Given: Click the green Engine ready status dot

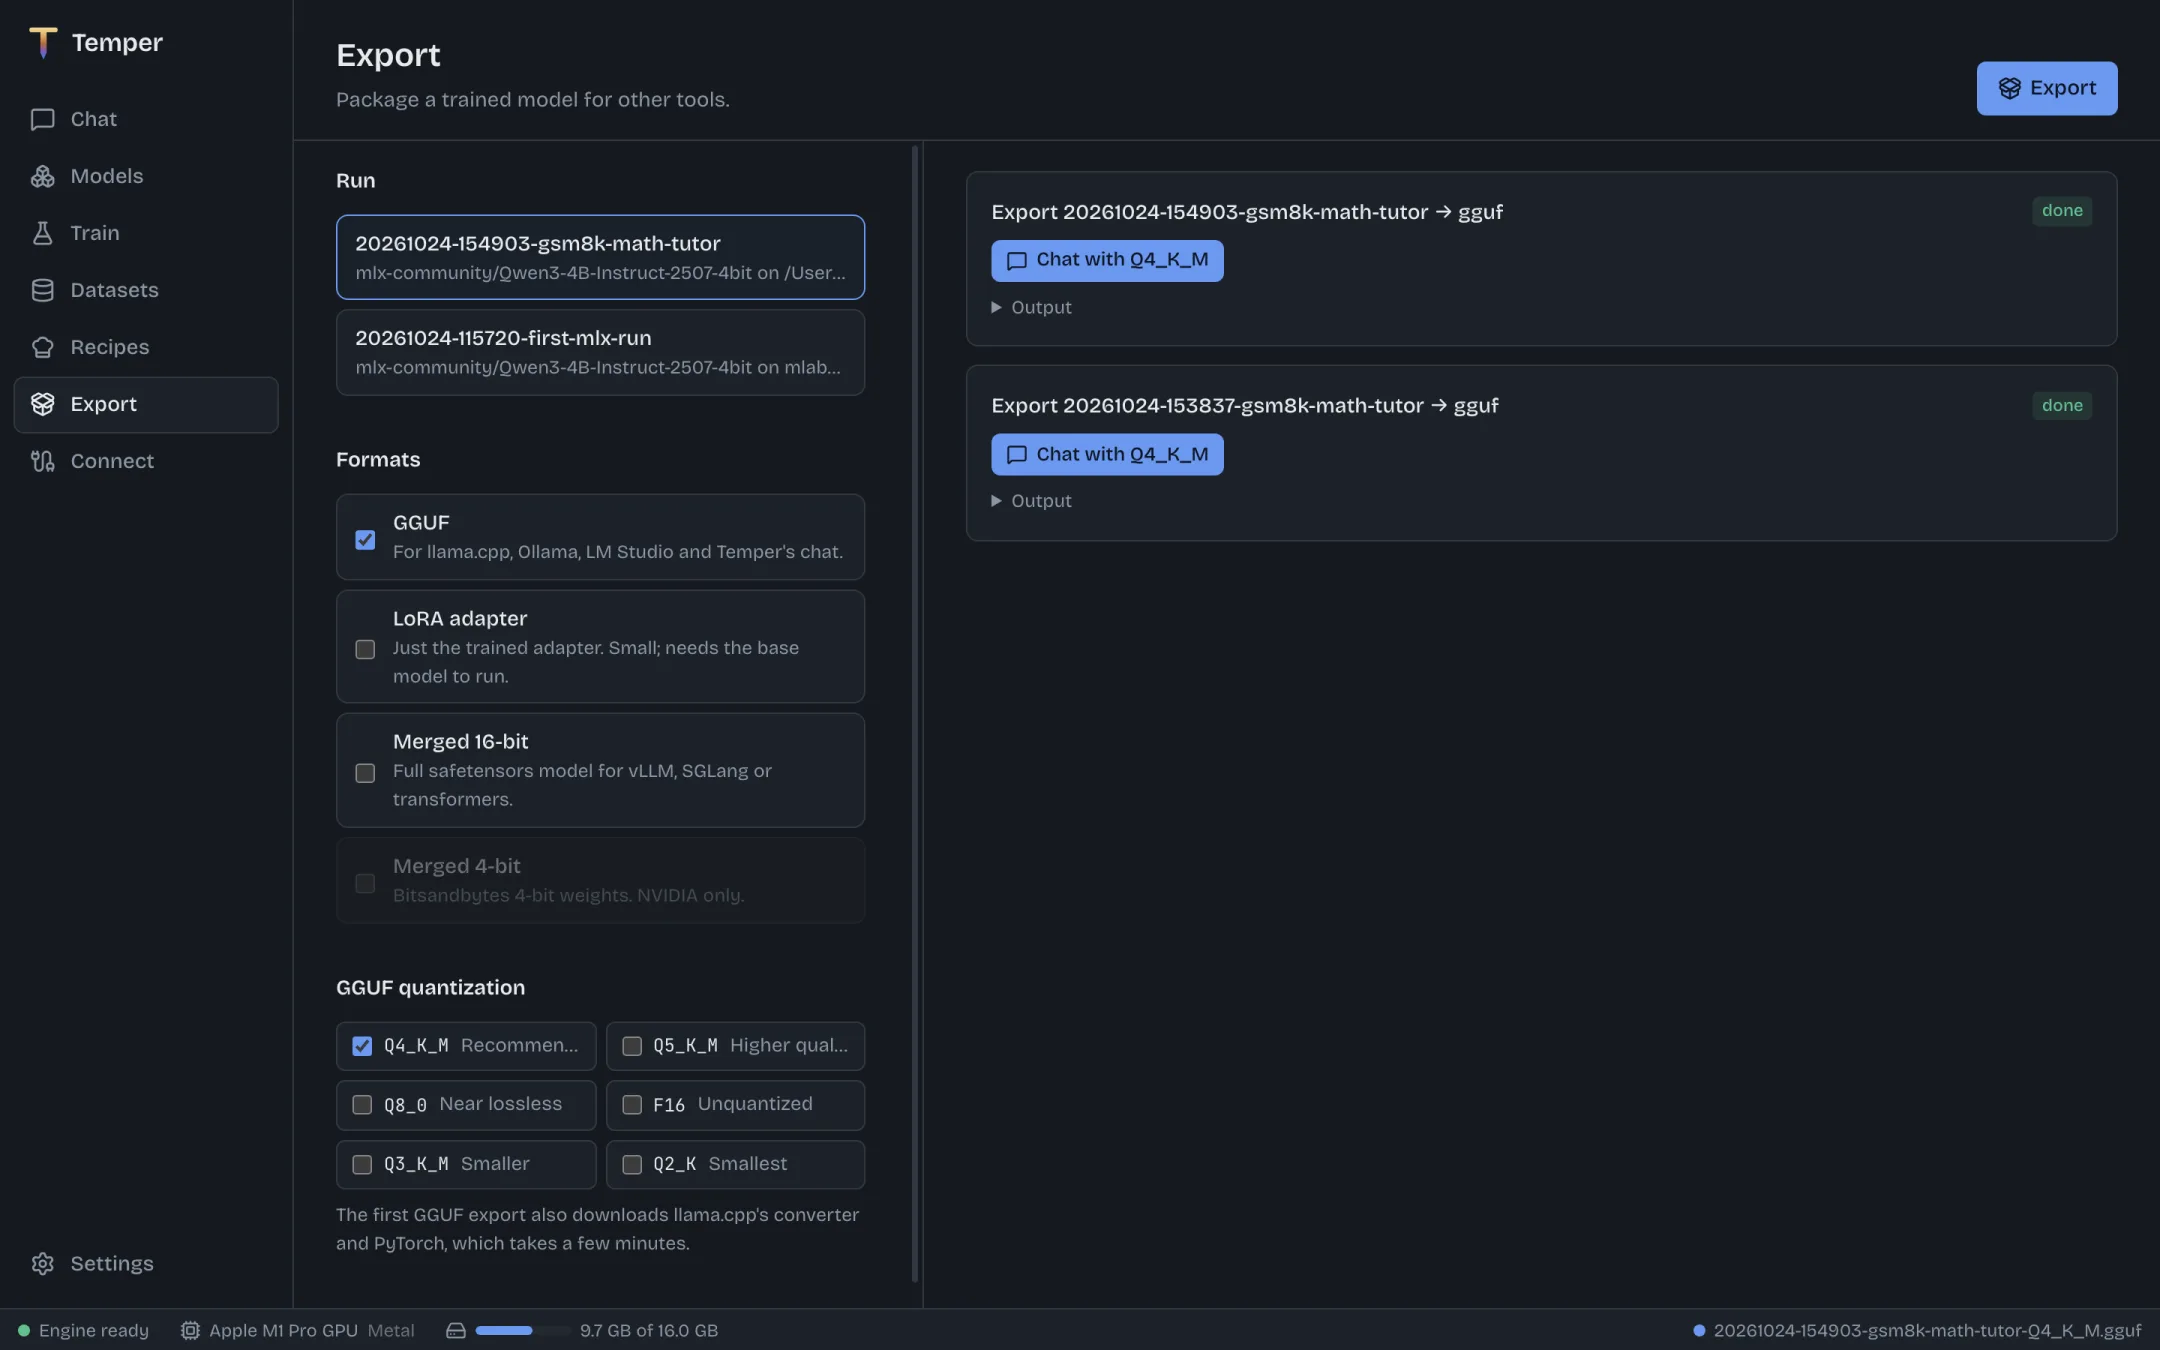Looking at the screenshot, I should point(24,1331).
